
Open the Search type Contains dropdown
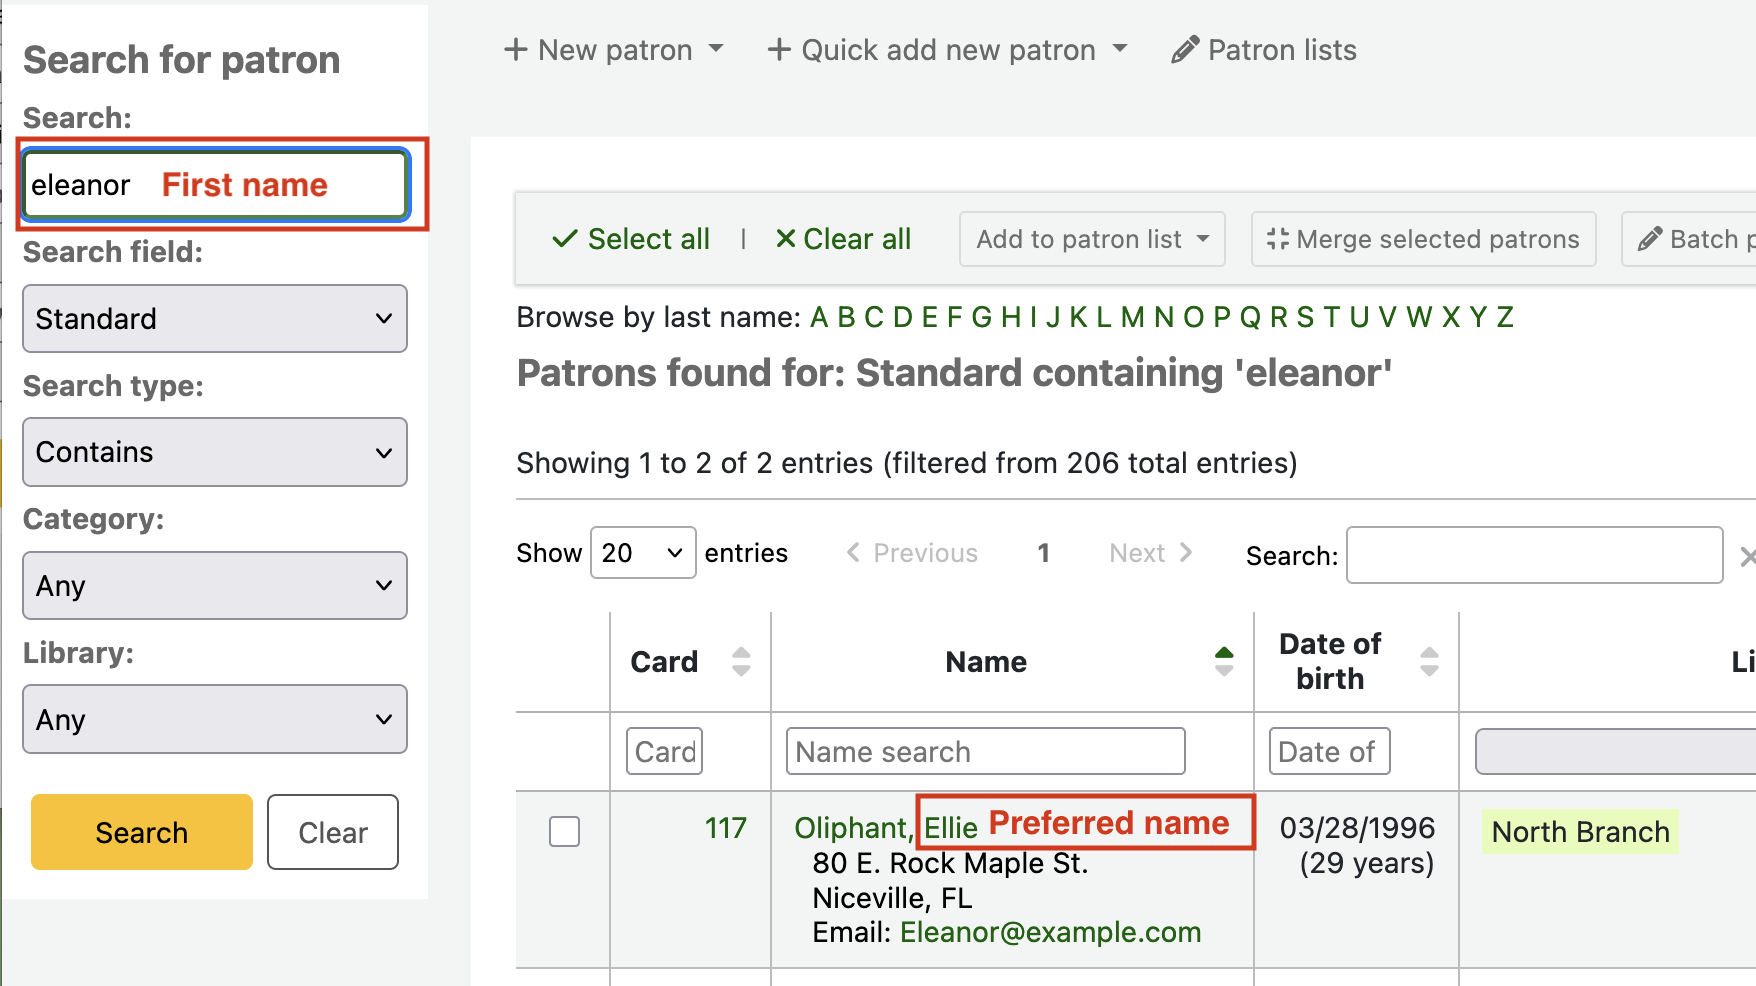tap(215, 452)
